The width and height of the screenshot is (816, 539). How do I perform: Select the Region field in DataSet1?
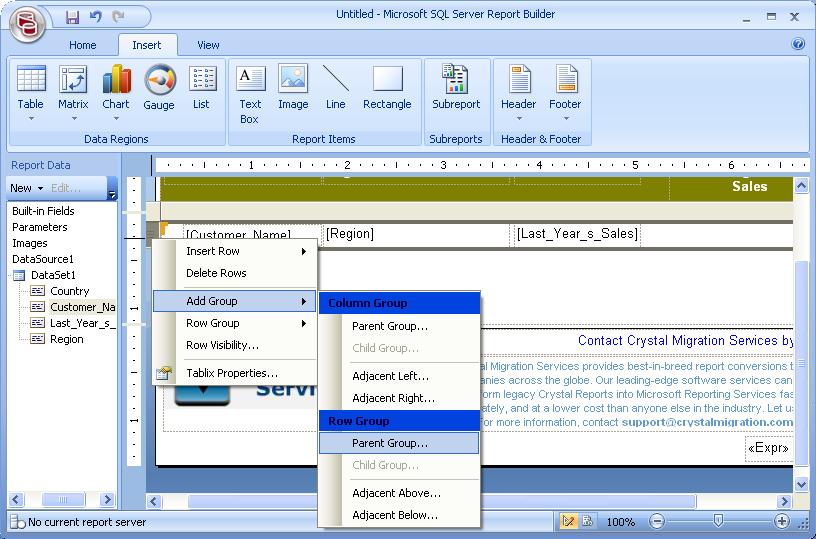coord(67,339)
